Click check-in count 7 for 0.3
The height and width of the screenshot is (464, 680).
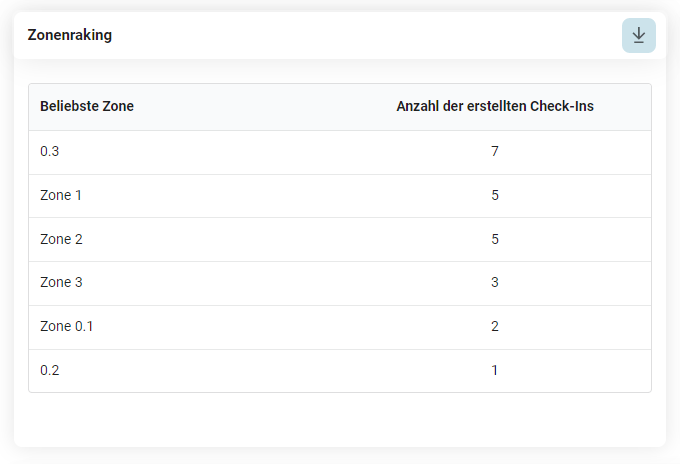point(495,151)
